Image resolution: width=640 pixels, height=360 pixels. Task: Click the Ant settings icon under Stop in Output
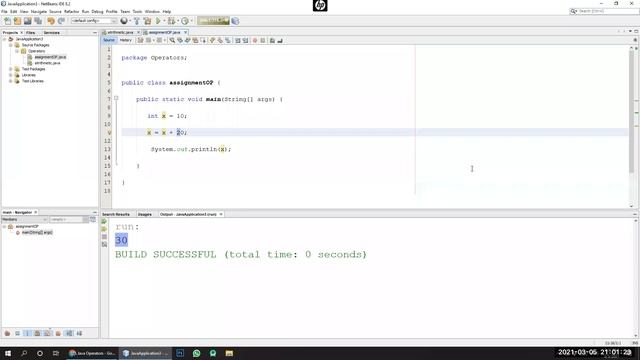(104, 244)
